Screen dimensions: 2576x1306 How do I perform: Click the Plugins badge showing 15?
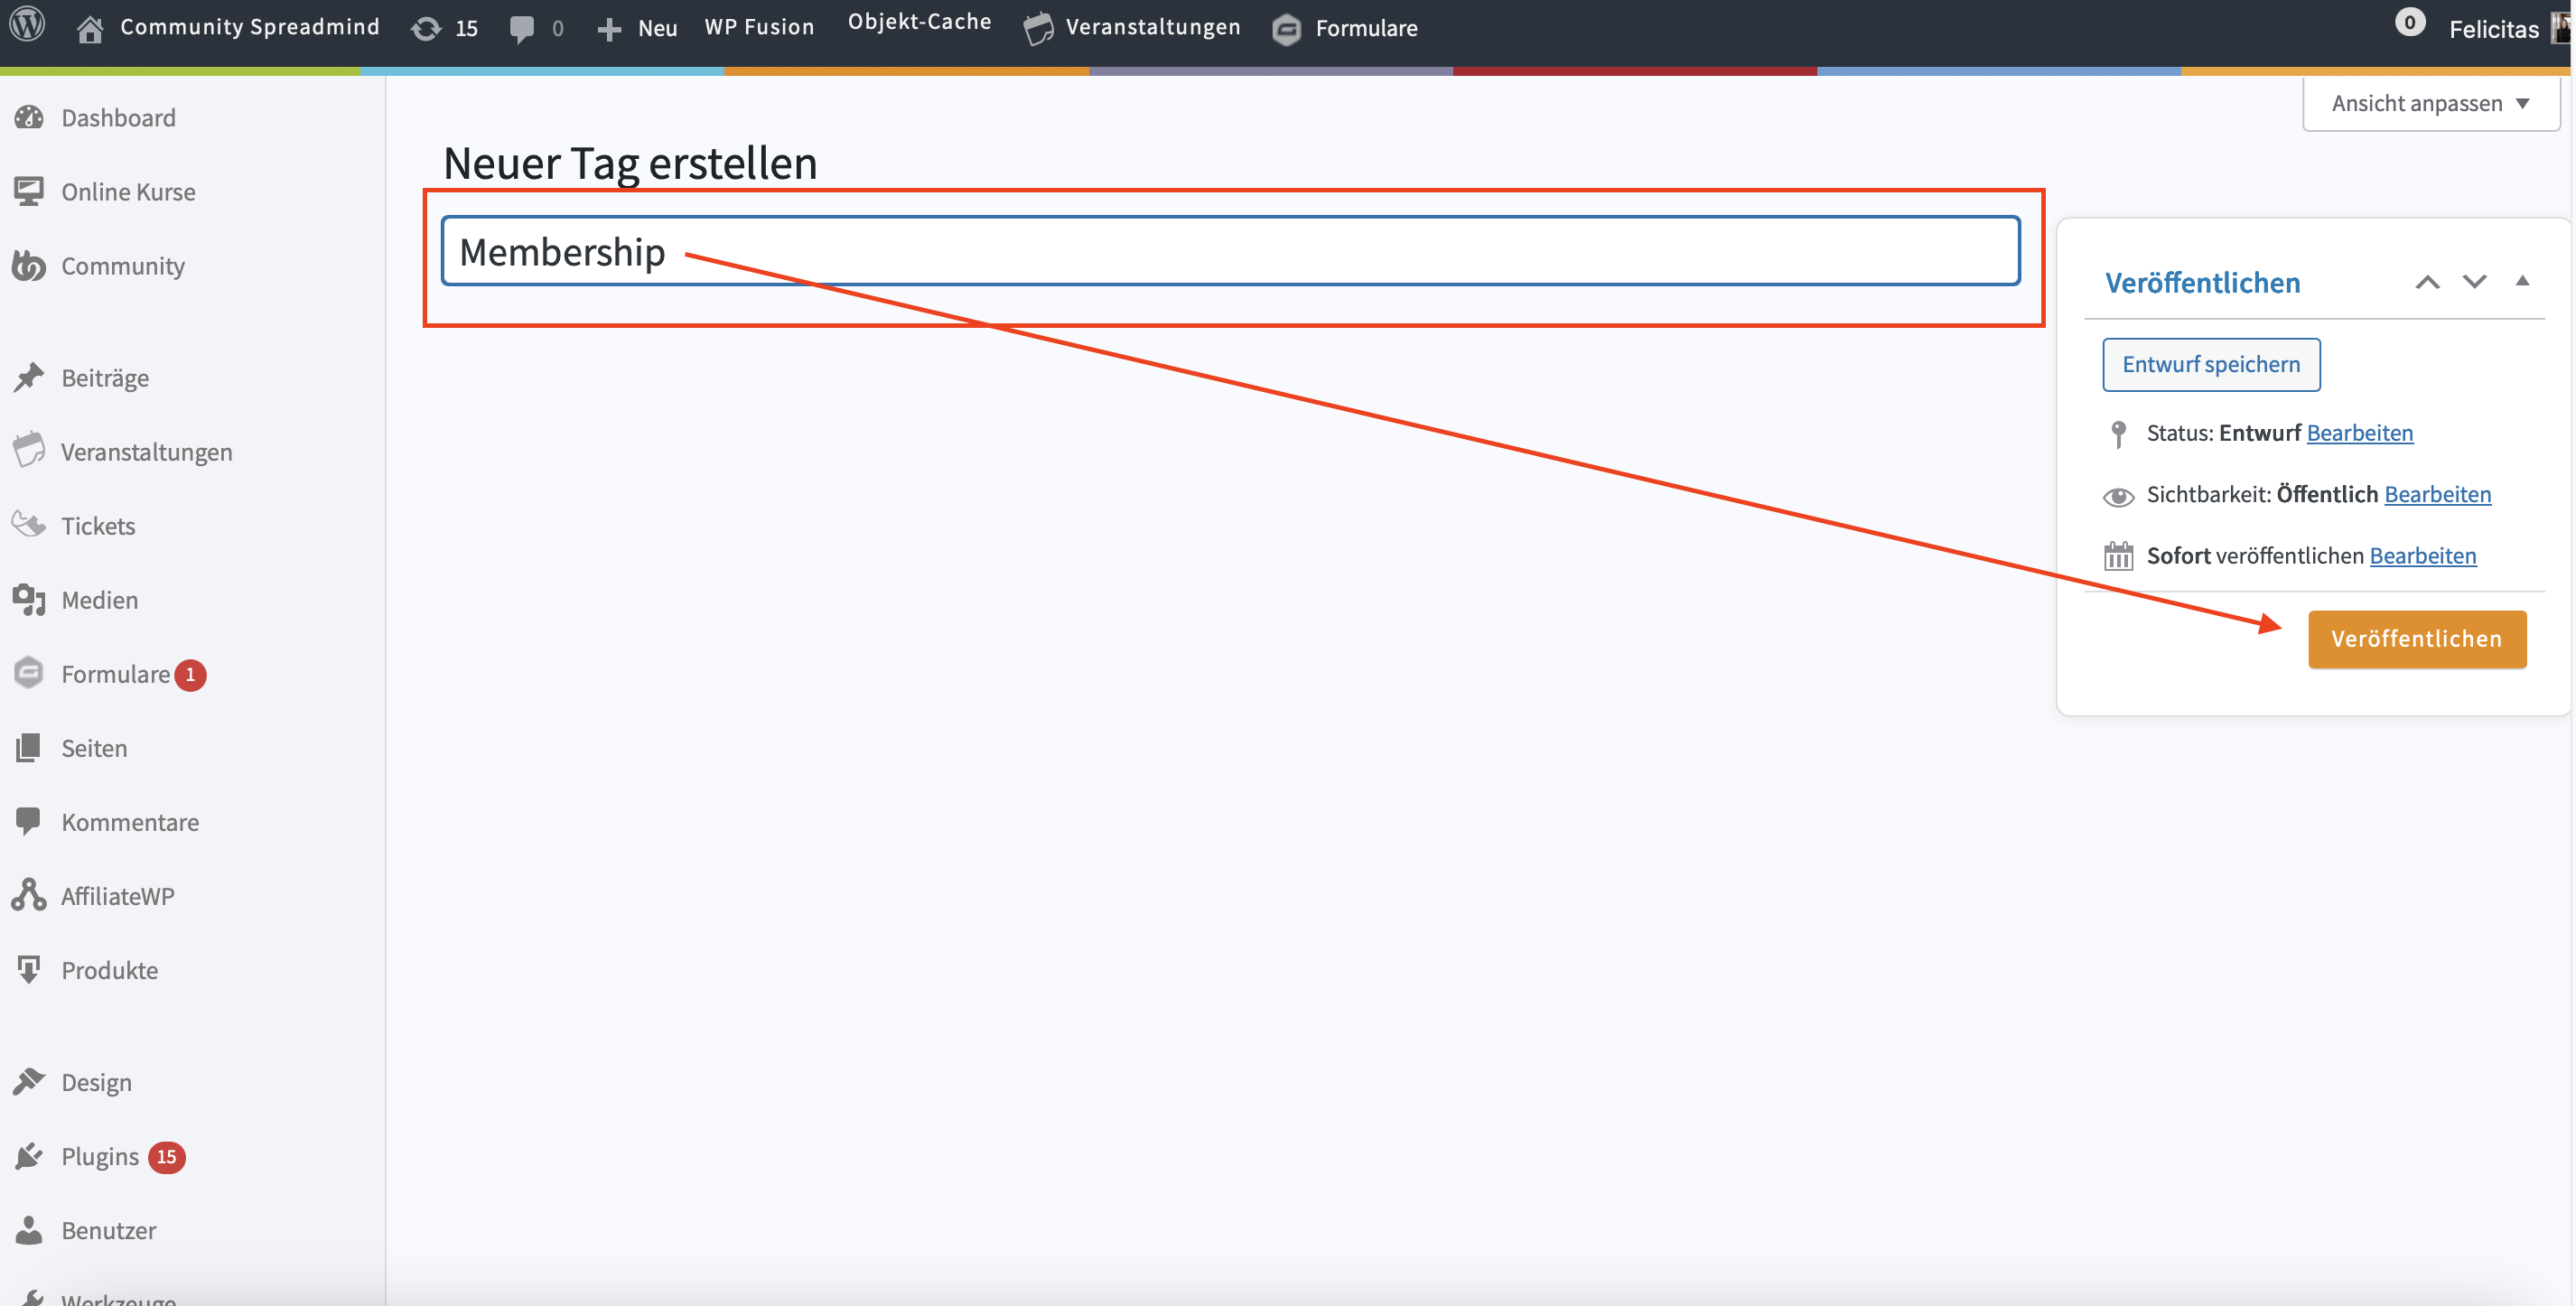(166, 1156)
